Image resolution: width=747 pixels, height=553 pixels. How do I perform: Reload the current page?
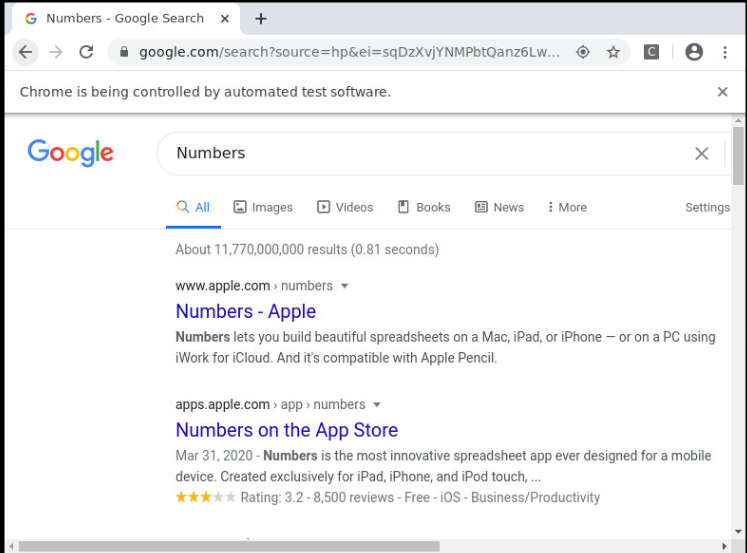tap(86, 52)
